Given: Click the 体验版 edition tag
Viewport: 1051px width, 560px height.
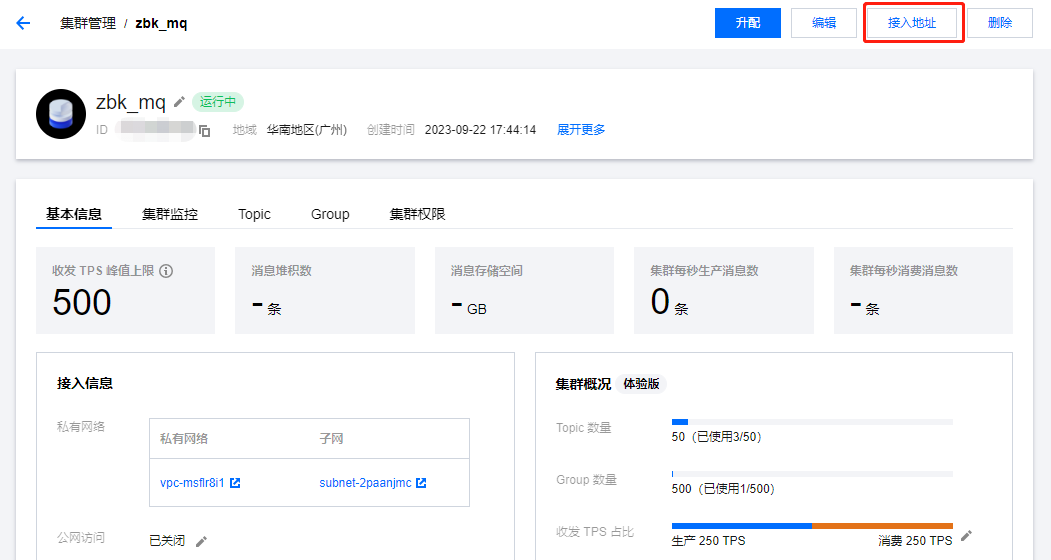Looking at the screenshot, I should [641, 384].
